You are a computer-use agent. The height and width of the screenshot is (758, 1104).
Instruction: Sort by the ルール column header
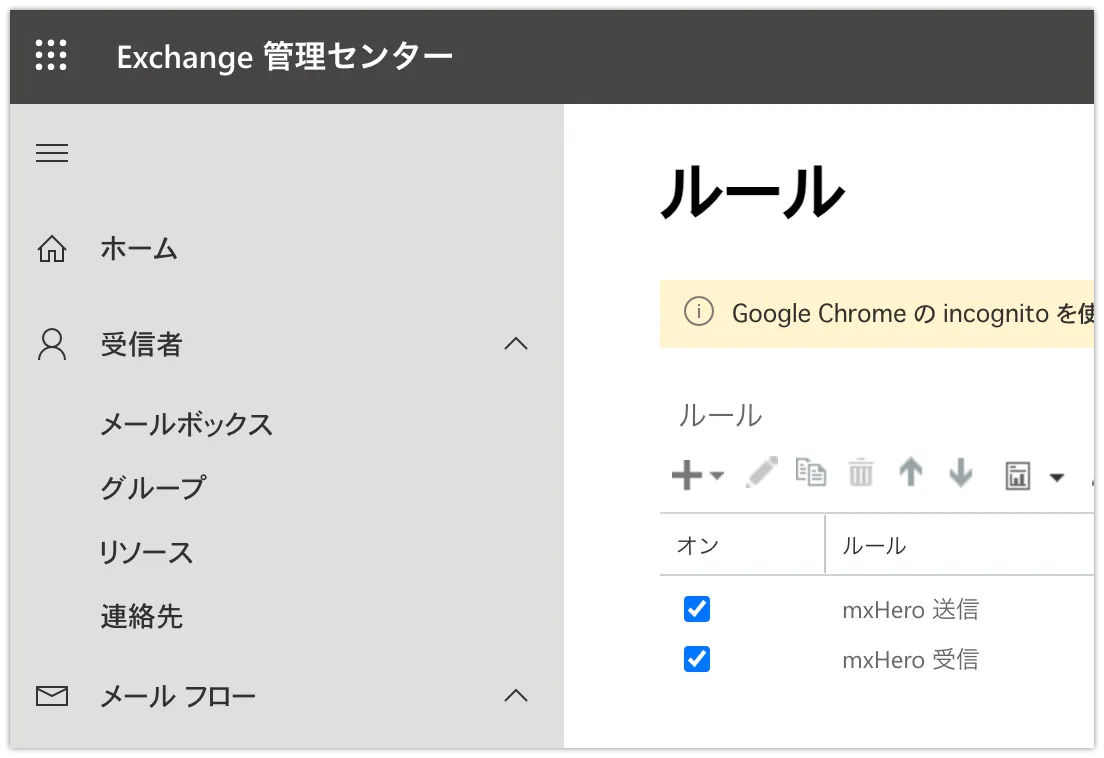[874, 545]
